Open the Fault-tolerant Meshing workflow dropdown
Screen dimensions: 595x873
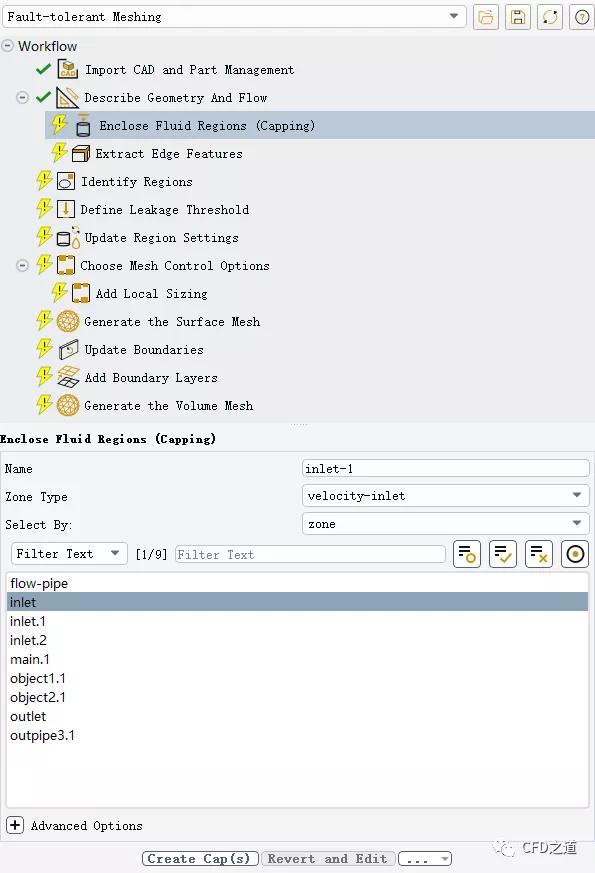234,17
